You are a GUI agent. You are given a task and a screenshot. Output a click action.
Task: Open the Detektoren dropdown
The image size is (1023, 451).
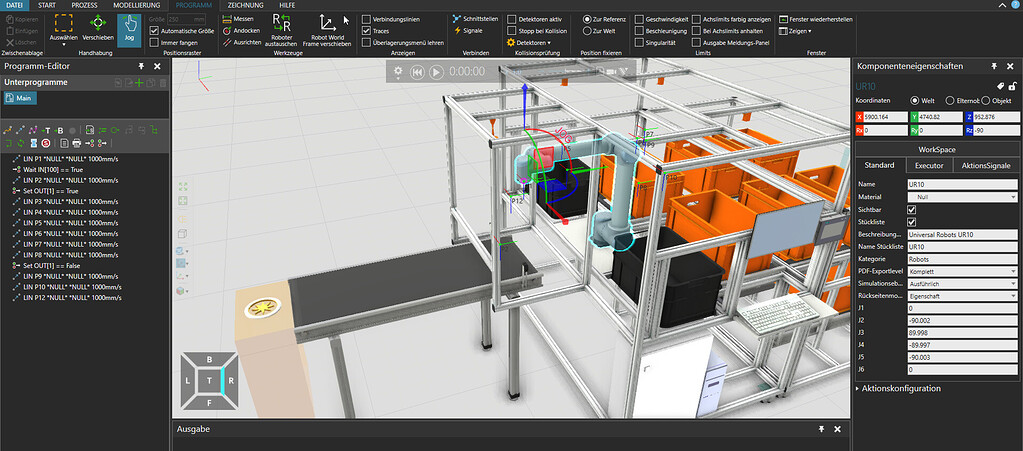(x=529, y=43)
